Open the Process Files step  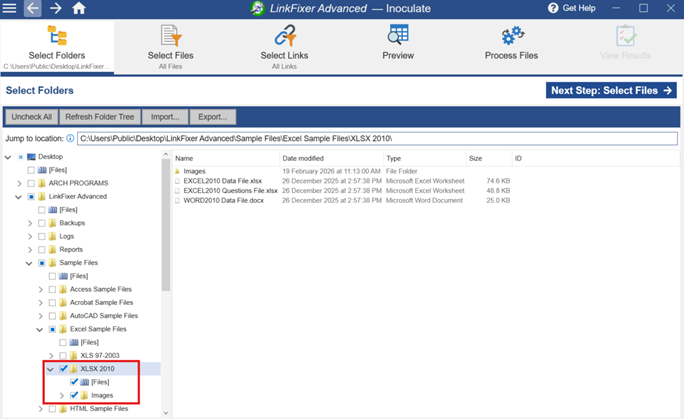[x=511, y=43]
